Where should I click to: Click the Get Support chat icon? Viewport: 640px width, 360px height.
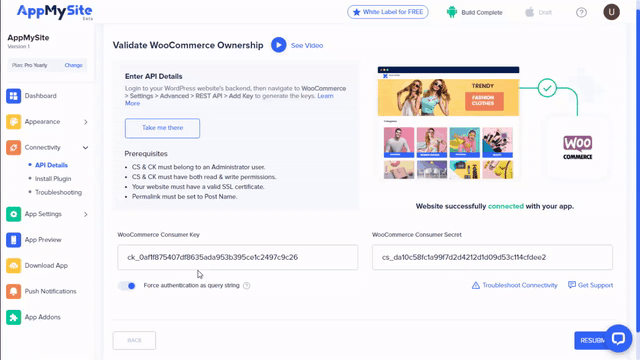click(572, 285)
